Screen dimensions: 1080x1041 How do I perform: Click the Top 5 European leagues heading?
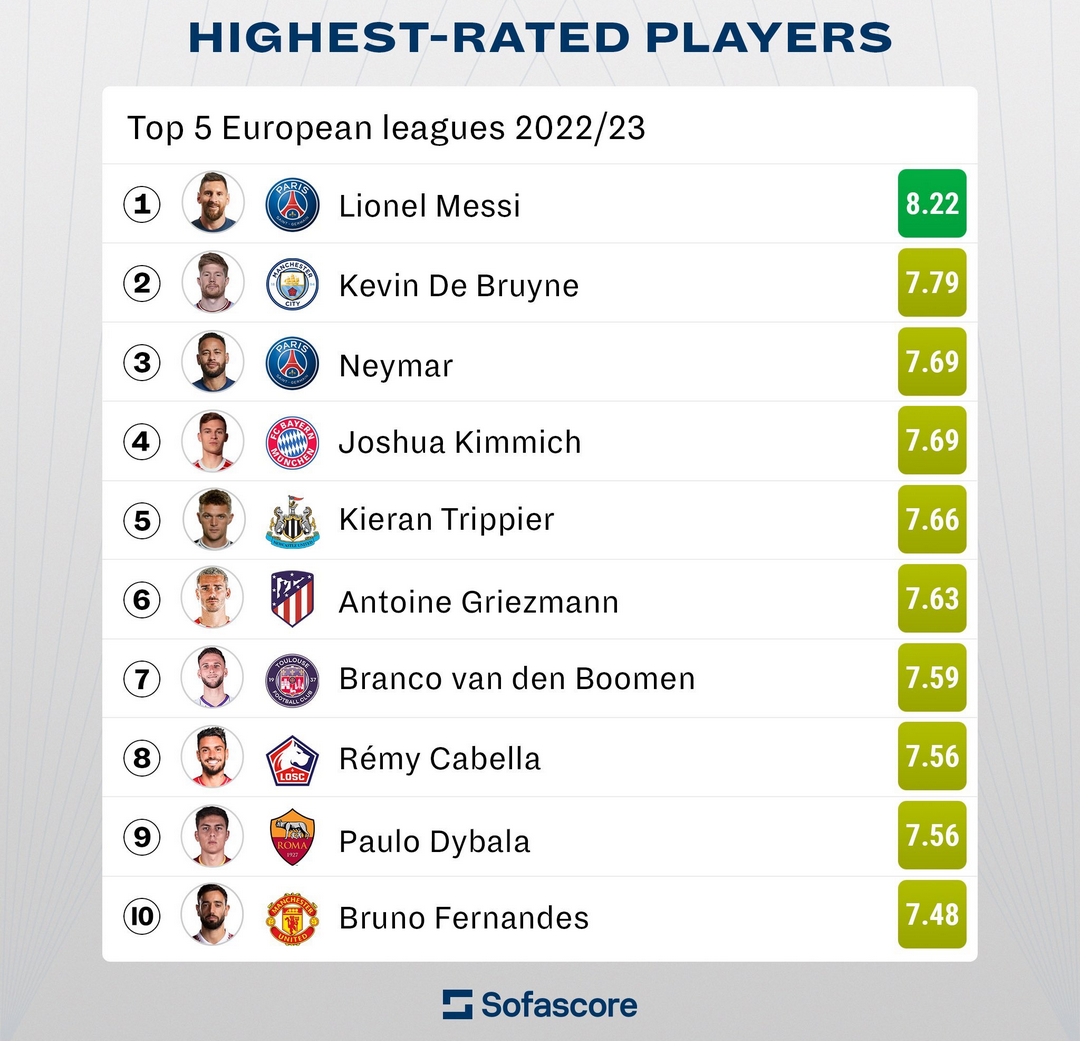[x=386, y=128]
